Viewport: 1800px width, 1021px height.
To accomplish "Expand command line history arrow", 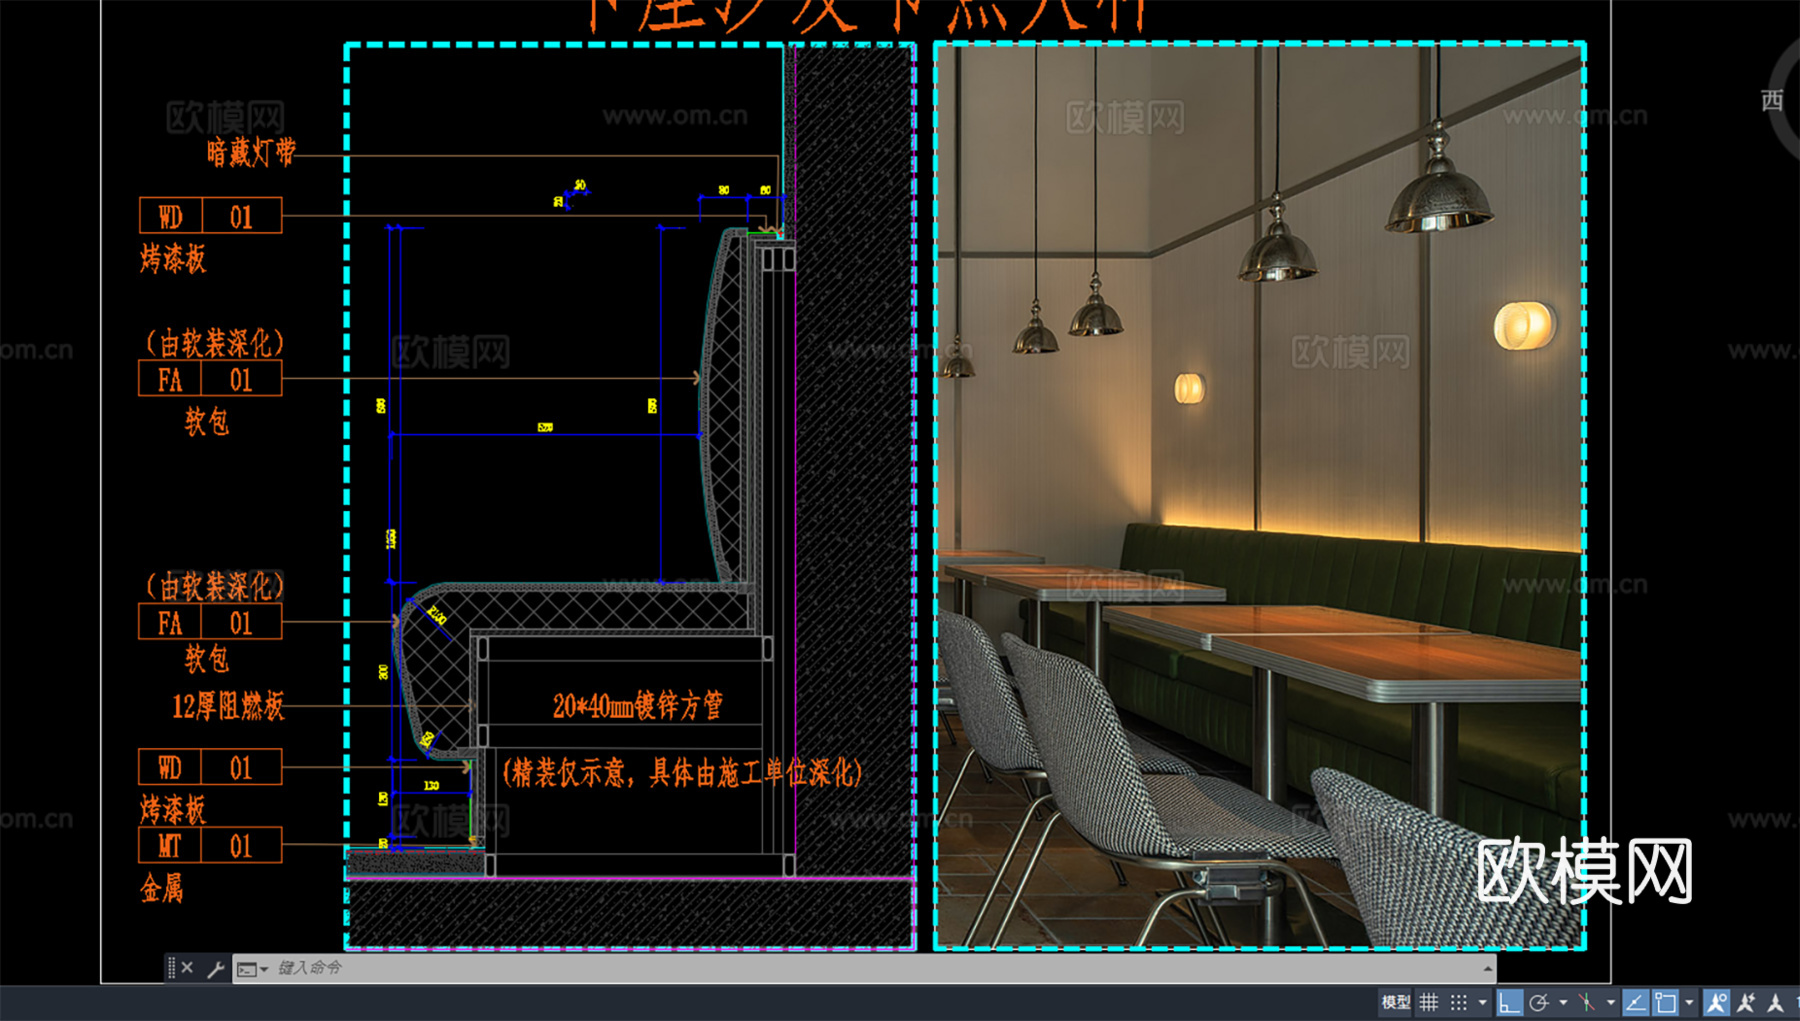I will 1488,968.
